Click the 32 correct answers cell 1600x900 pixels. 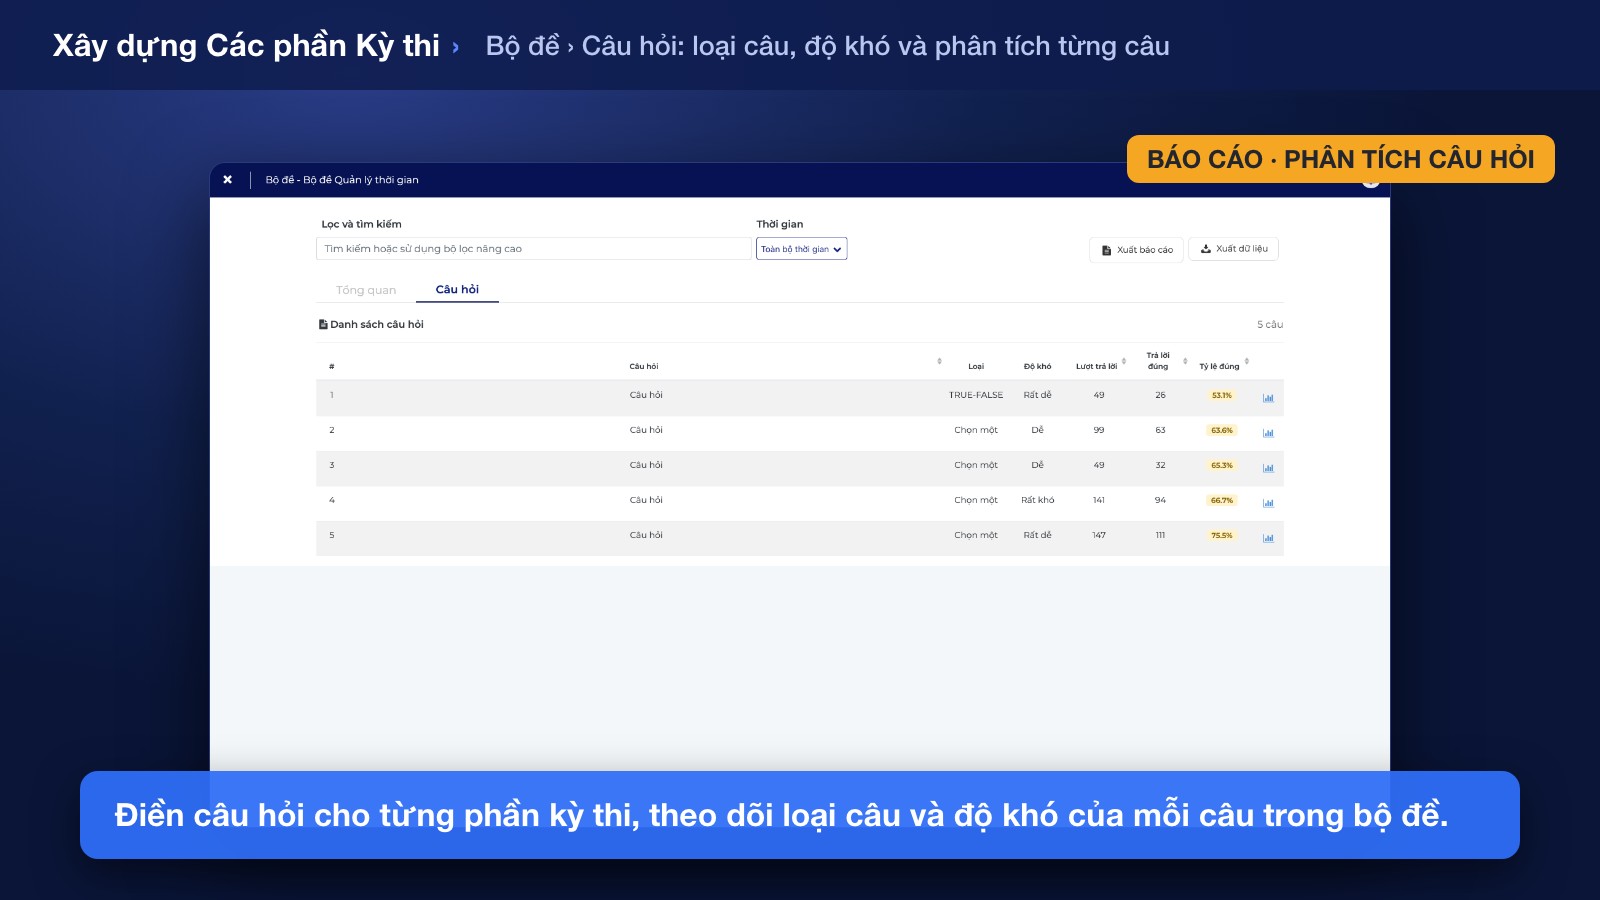(1160, 465)
